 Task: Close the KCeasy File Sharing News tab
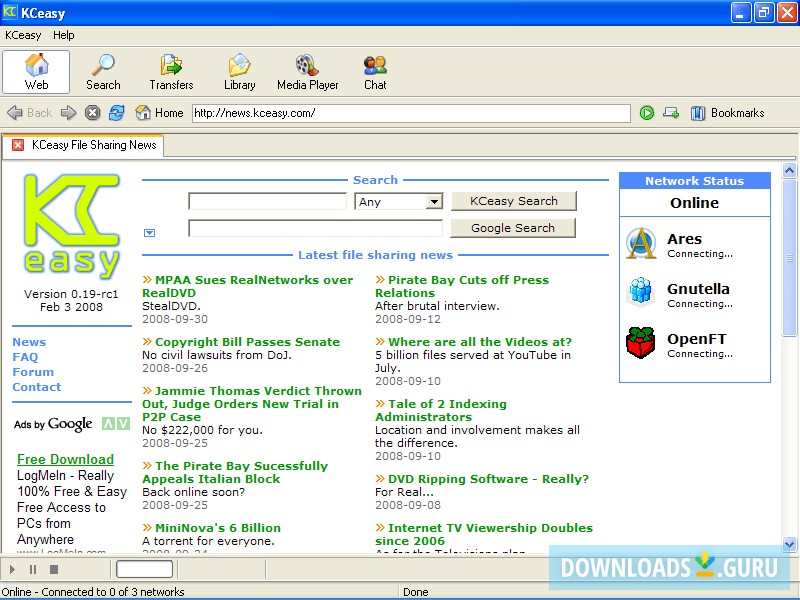[18, 145]
